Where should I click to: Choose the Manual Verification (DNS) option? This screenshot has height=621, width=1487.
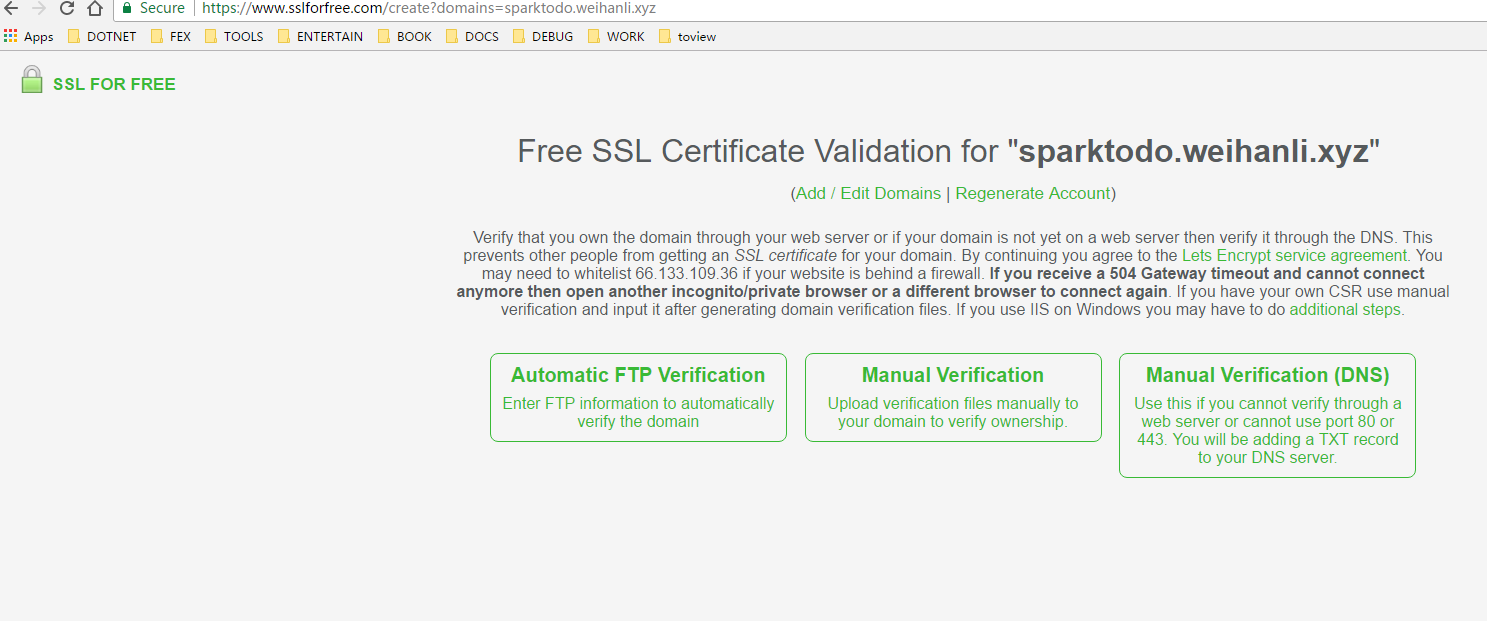coord(1267,415)
